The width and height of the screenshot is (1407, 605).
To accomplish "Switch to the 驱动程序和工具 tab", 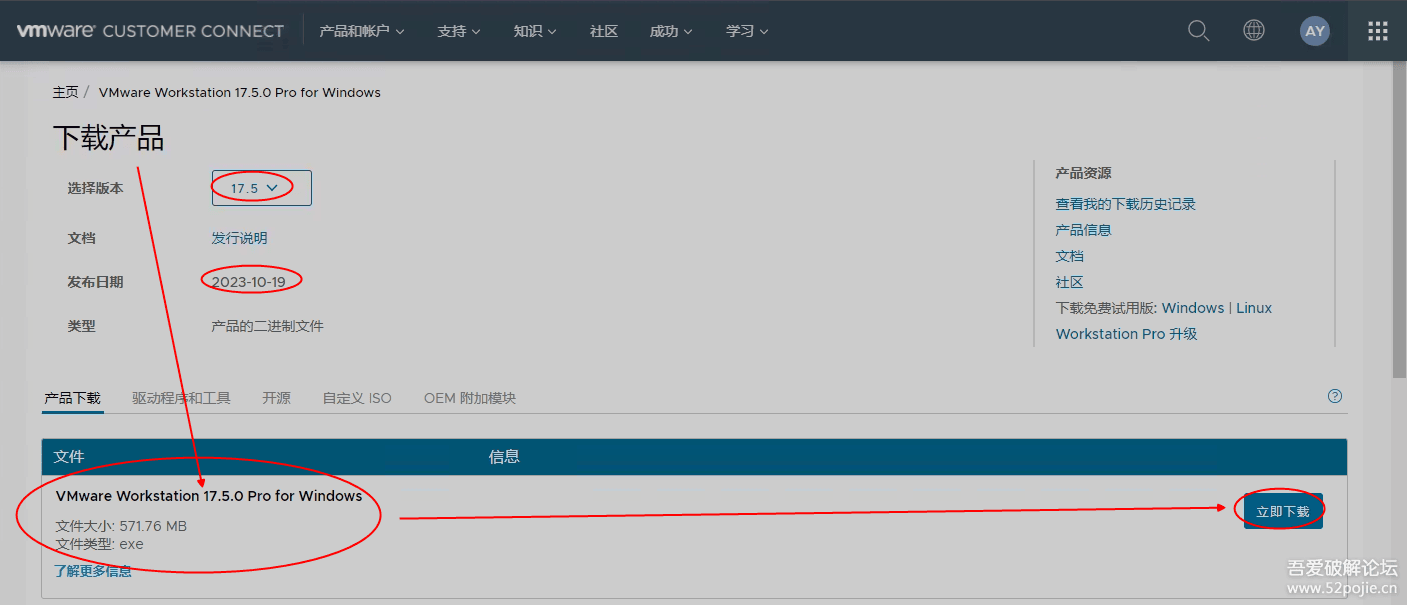I will point(181,397).
